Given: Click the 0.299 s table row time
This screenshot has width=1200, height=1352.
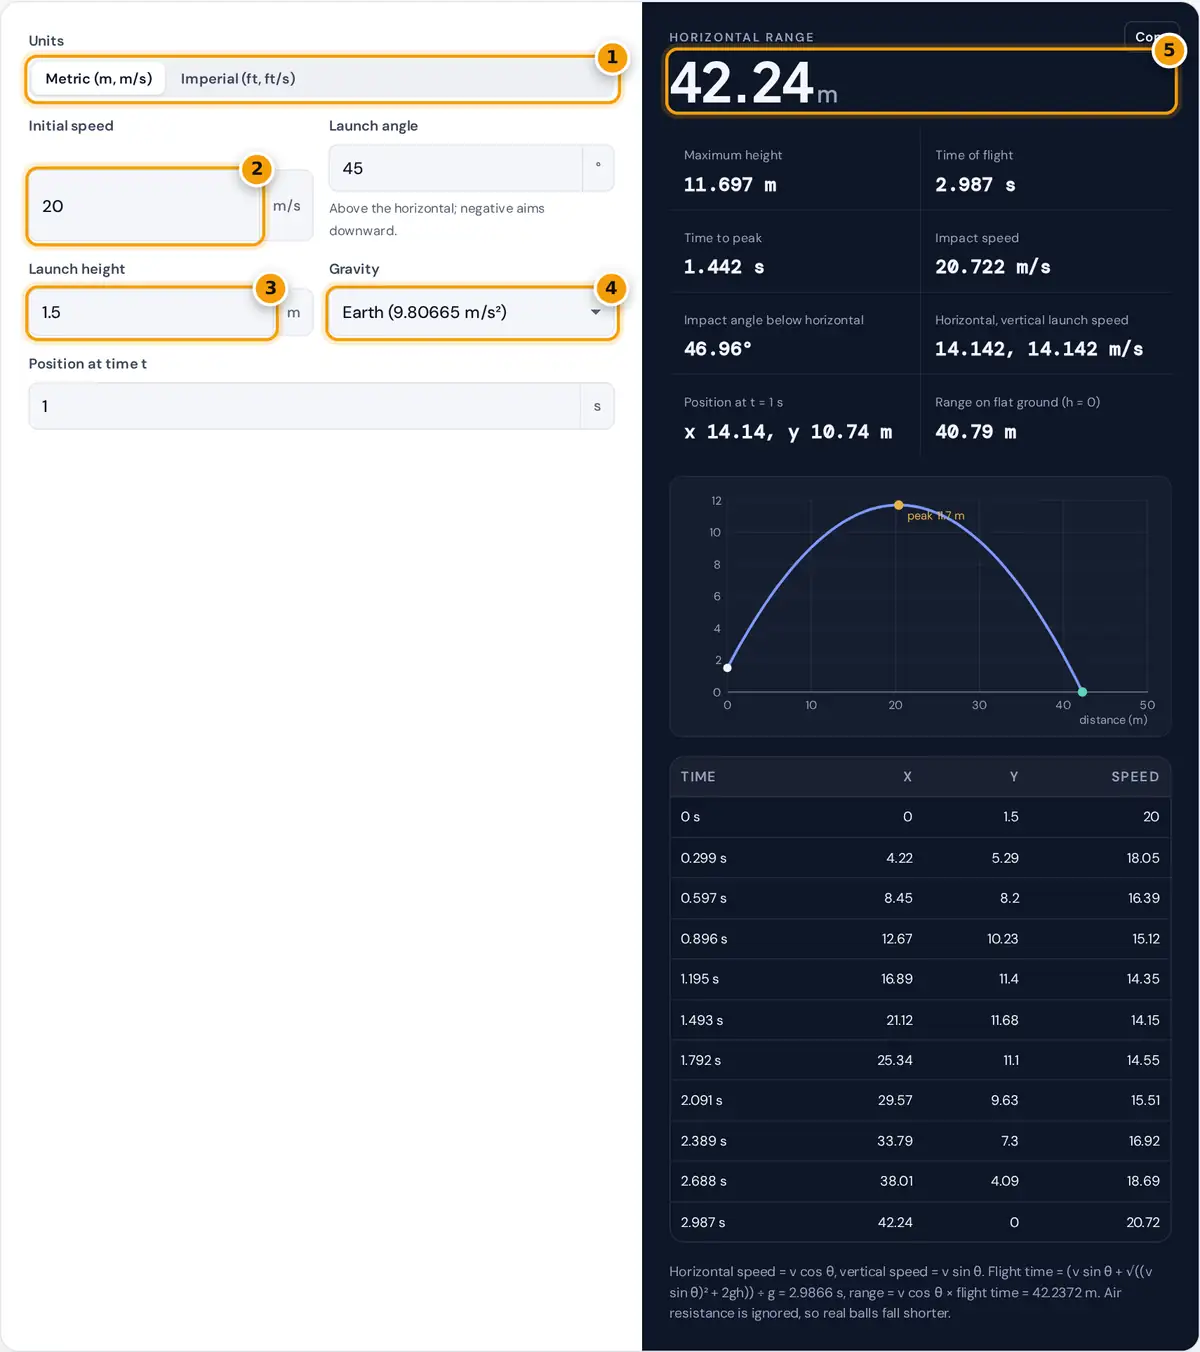Looking at the screenshot, I should [x=704, y=858].
